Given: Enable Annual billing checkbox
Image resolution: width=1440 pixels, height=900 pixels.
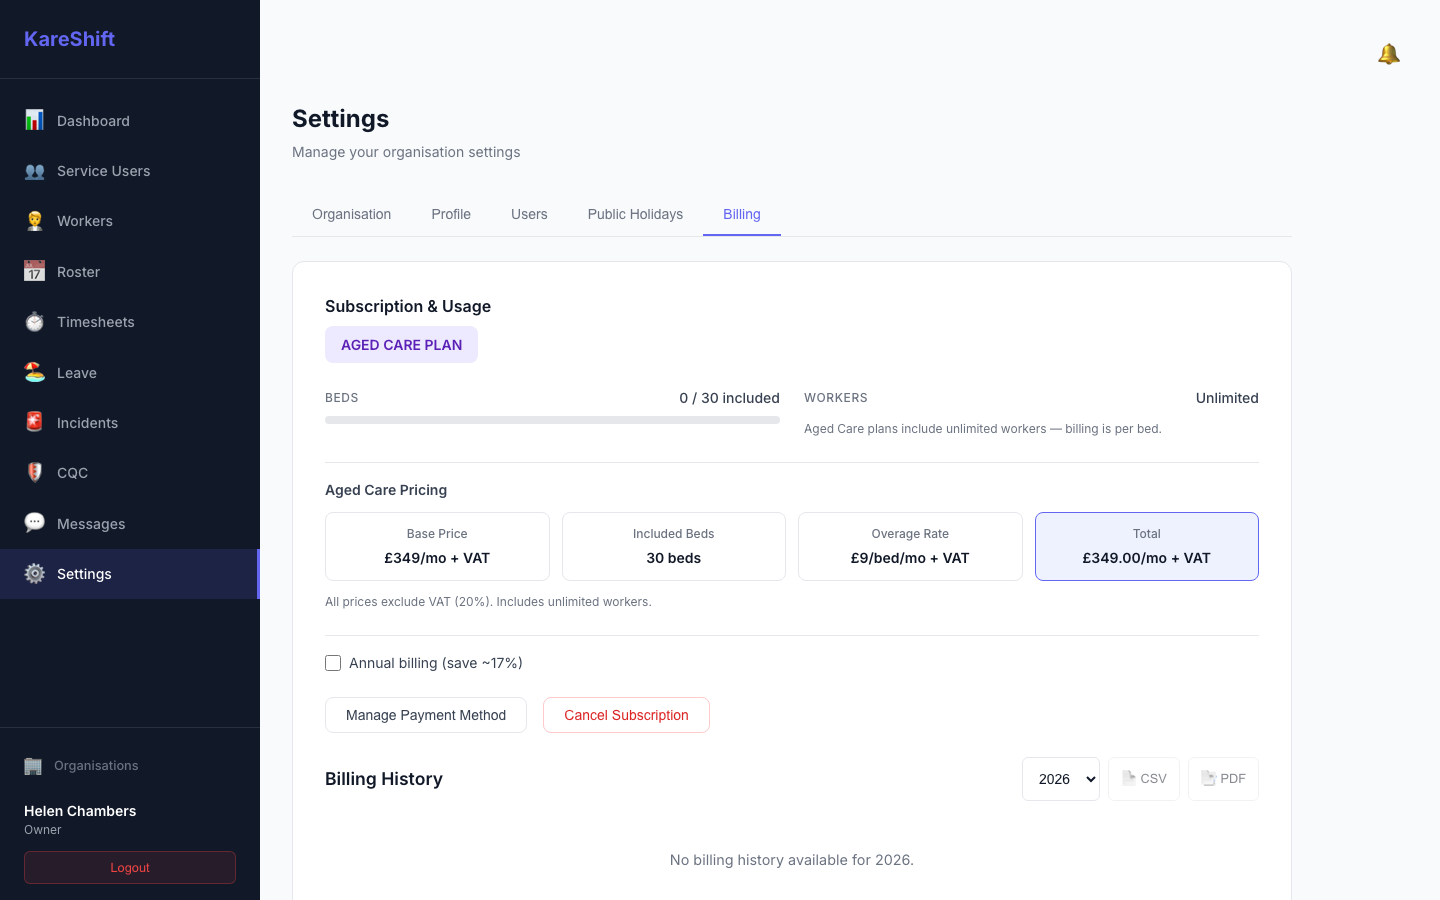Looking at the screenshot, I should 333,663.
